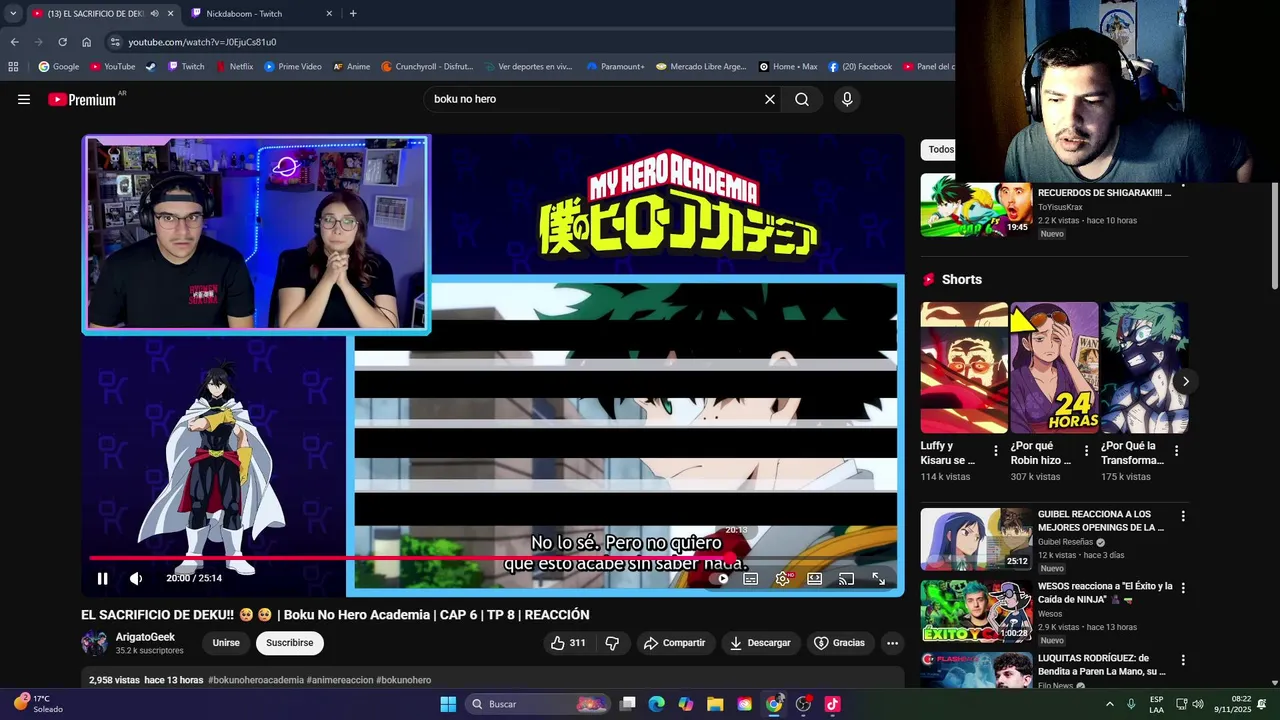Open the Twitch bookmark
Viewport: 1280px width, 720px height.
point(186,67)
